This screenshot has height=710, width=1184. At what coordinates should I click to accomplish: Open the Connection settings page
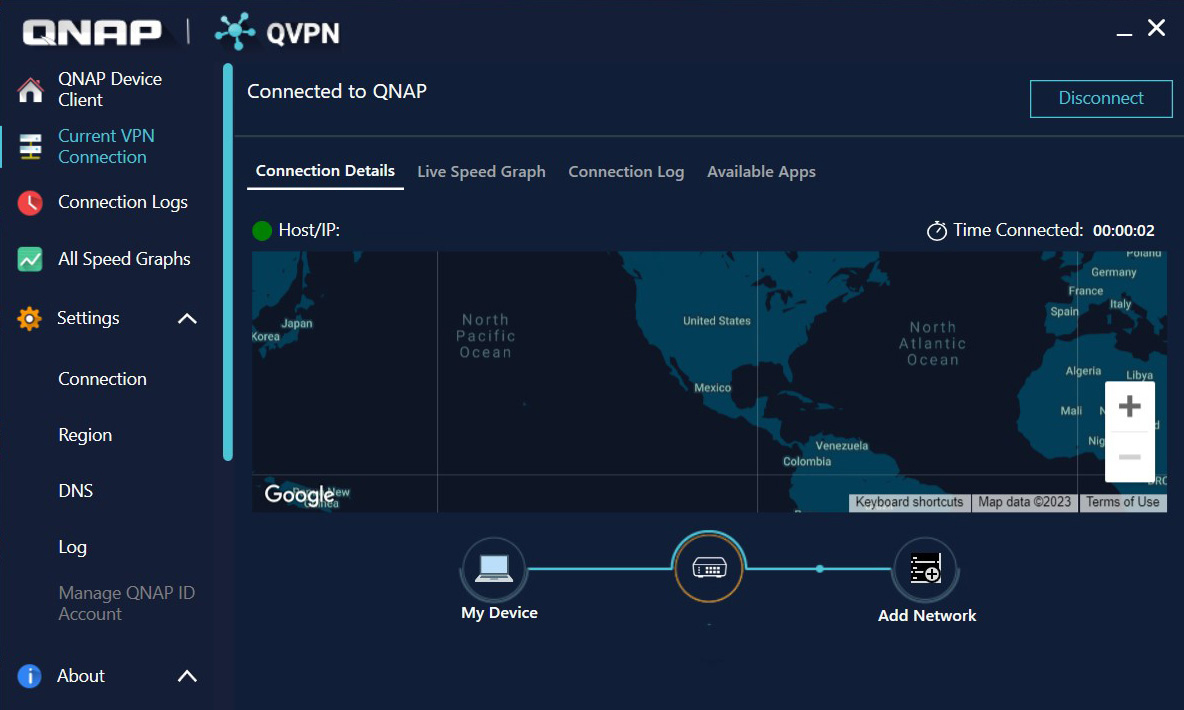[103, 379]
